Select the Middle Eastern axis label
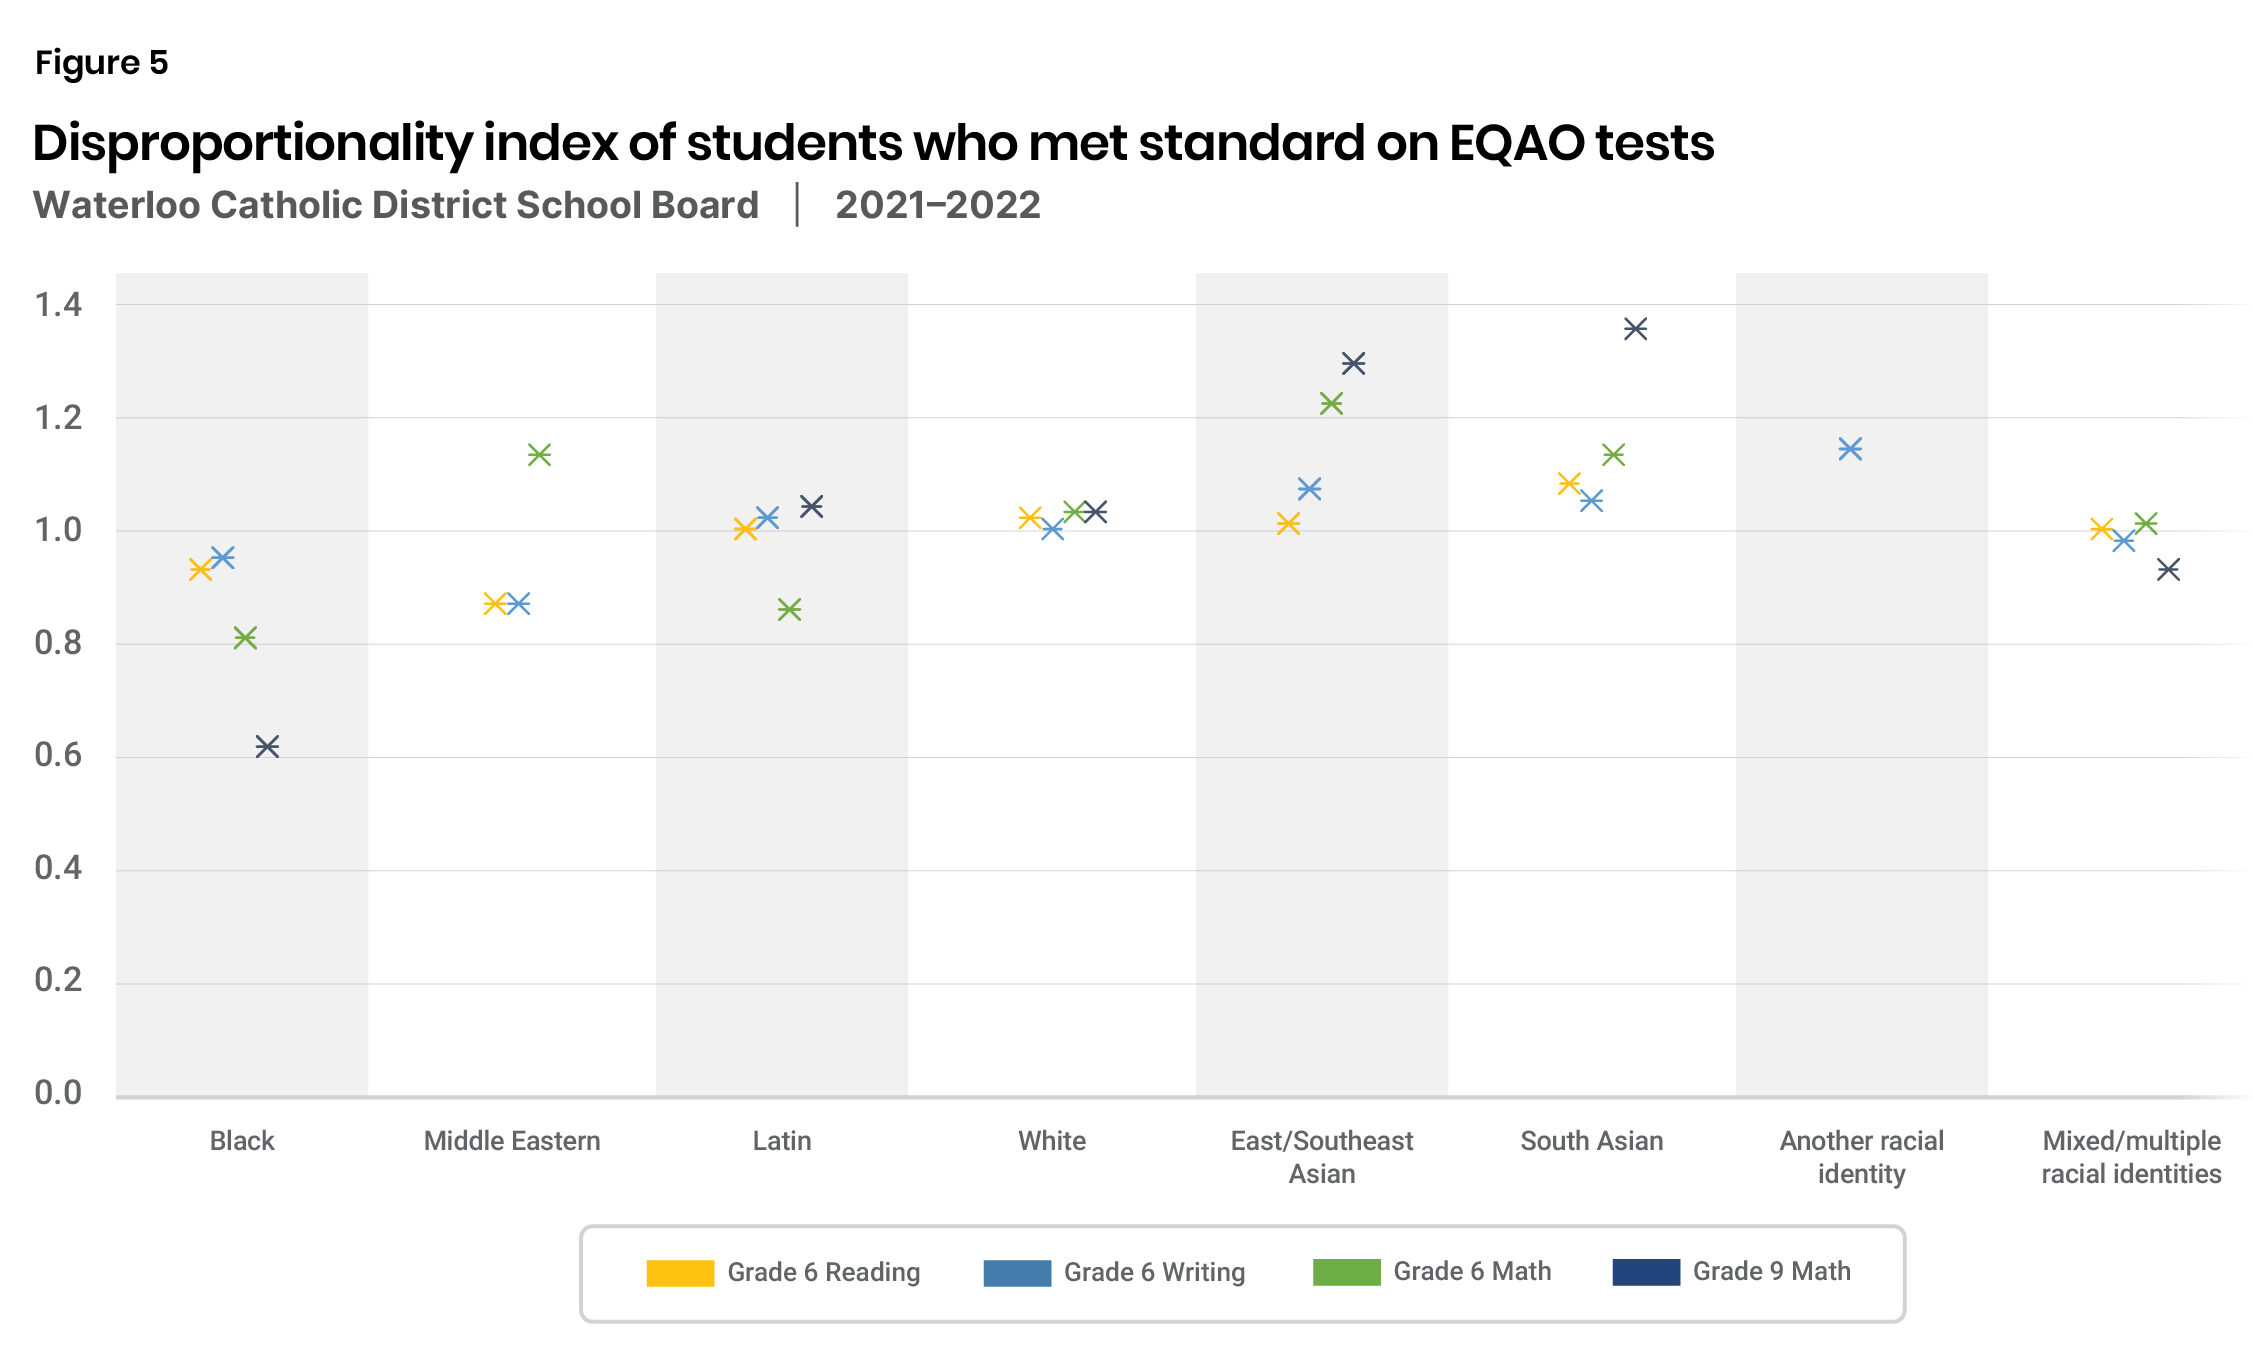Viewport: 2253px width, 1360px height. point(512,1141)
